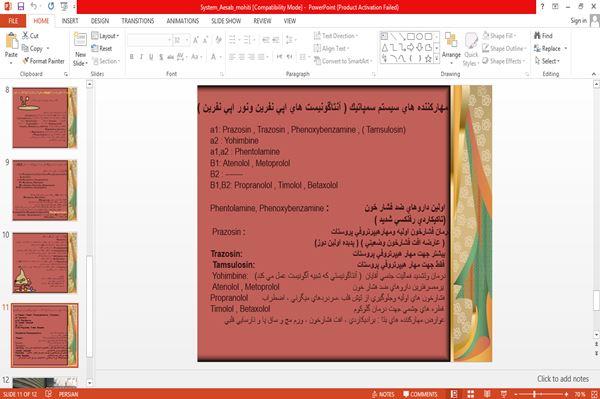Click Convert to SmartArt
The image size is (600, 399).
[x=343, y=61]
